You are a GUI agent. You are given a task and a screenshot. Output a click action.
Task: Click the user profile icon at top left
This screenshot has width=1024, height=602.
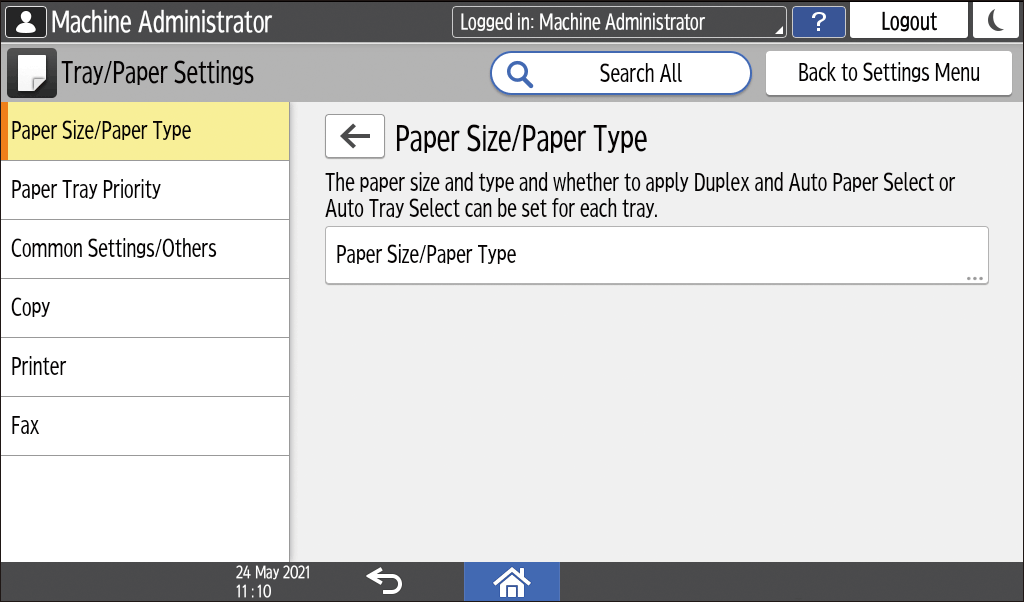(26, 21)
